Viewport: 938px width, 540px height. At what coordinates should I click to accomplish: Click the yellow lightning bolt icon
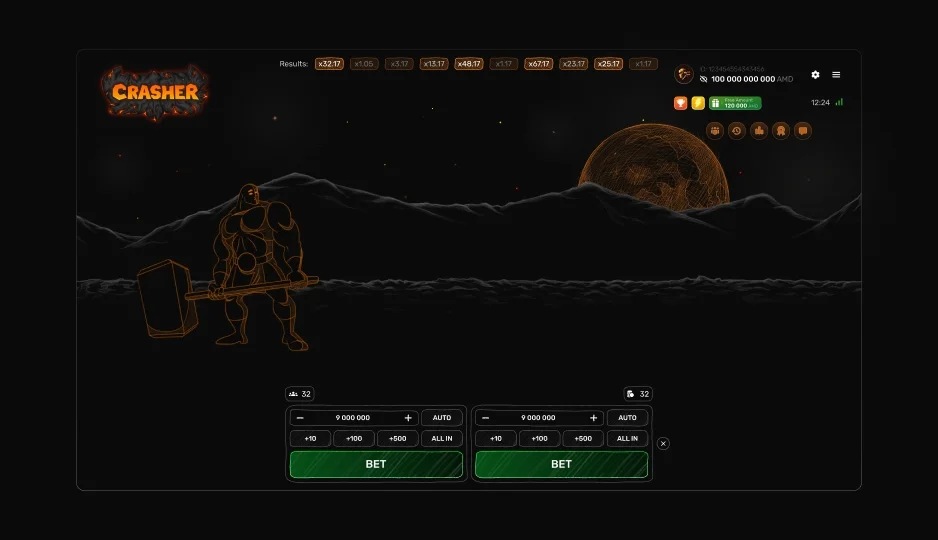[x=698, y=103]
